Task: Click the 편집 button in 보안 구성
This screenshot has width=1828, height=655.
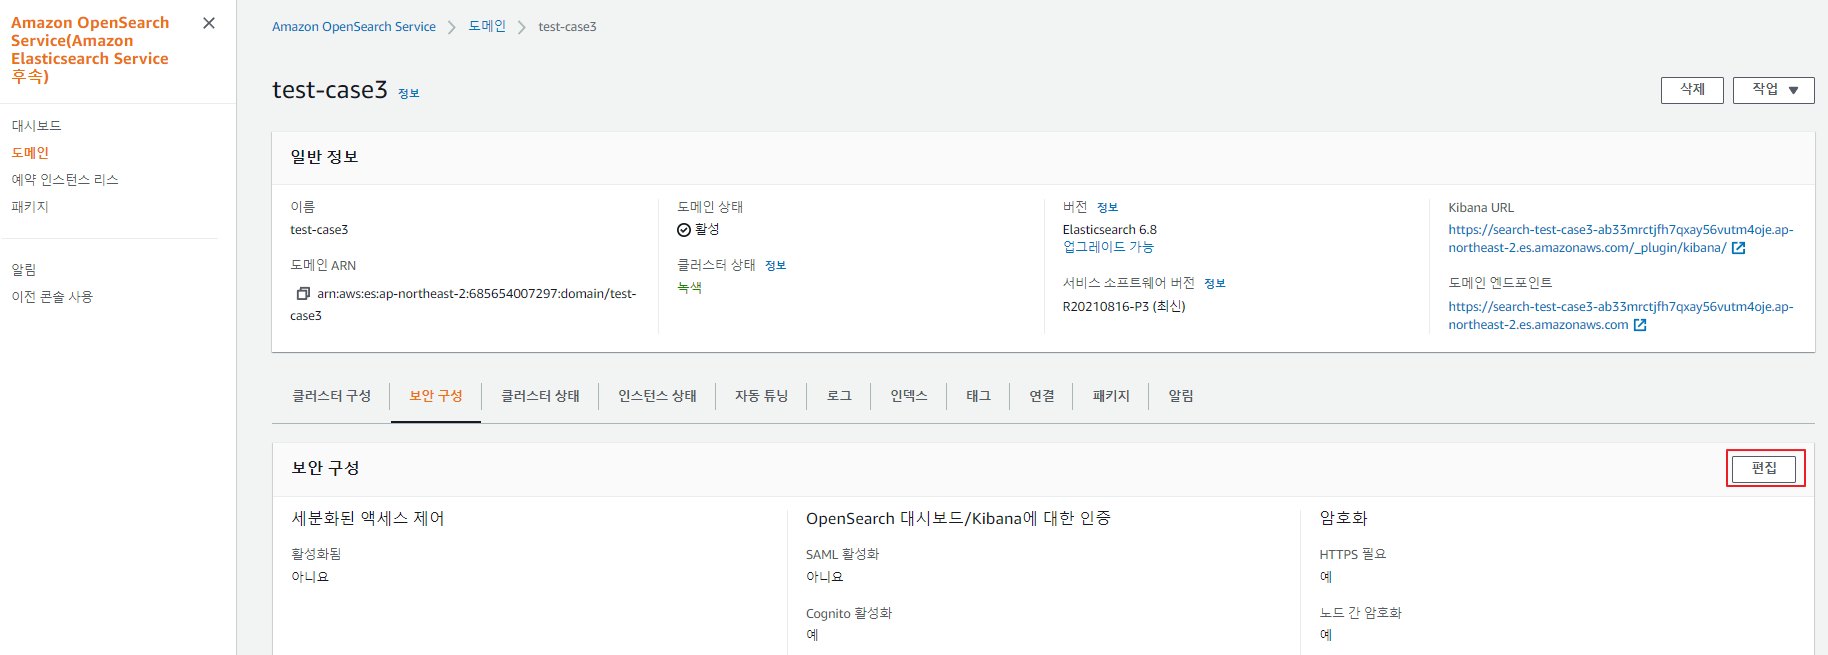Action: tap(1765, 468)
